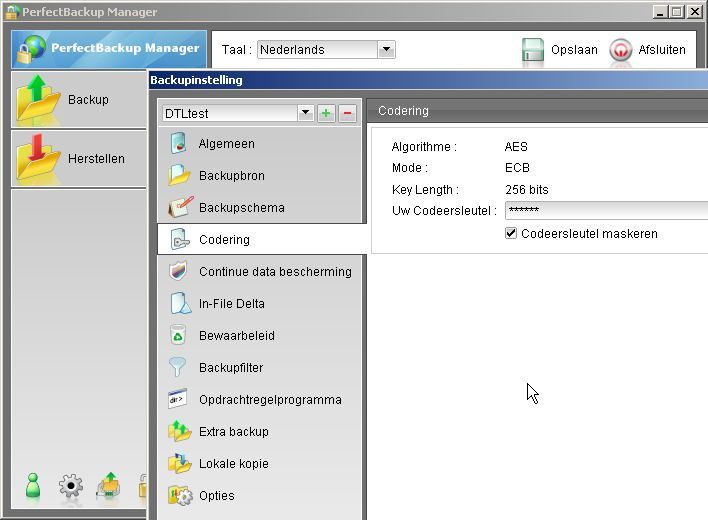Close the PerfectBackup Manager window

point(694,12)
